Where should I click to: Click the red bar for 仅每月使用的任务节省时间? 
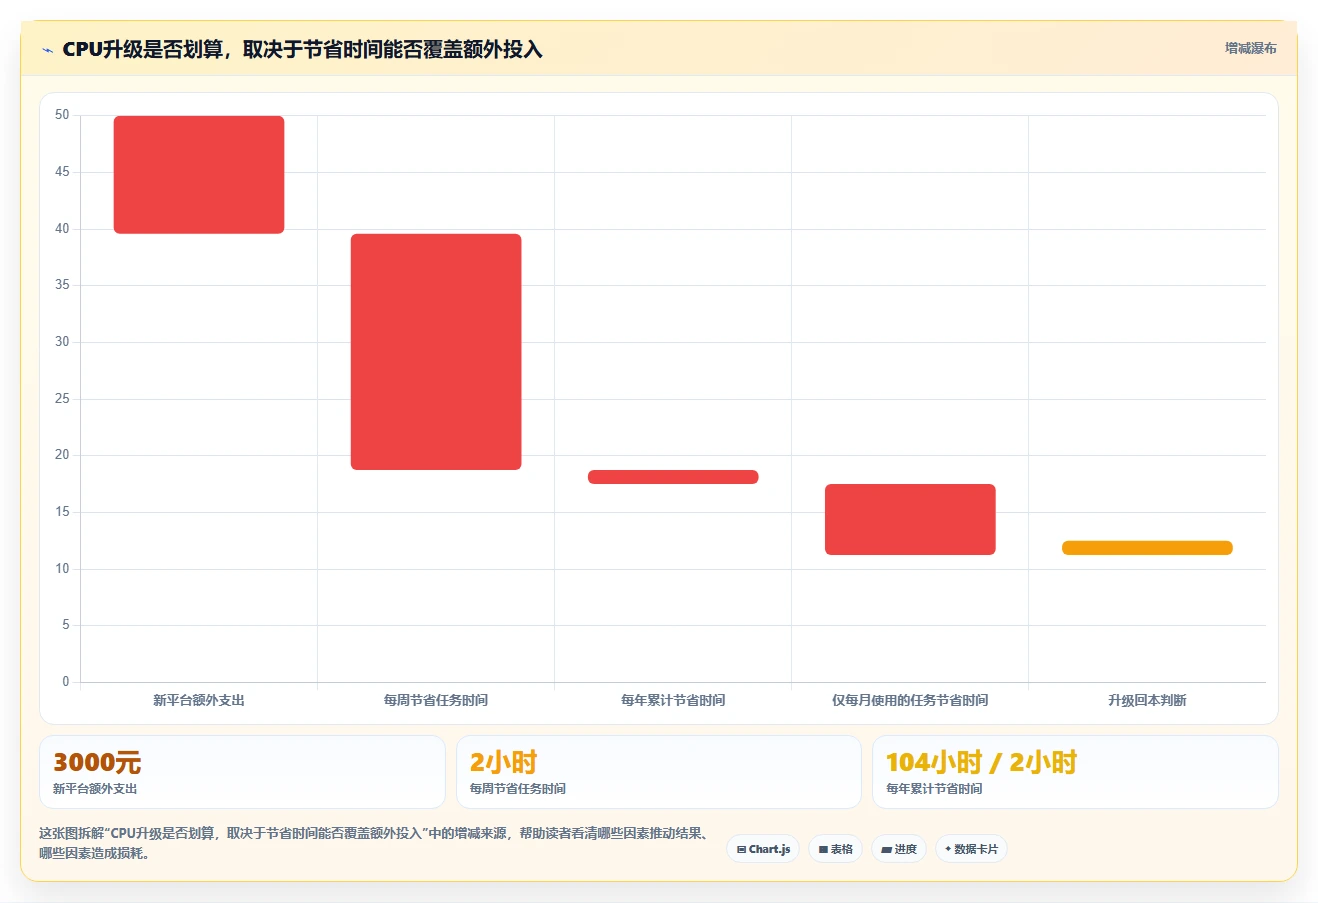click(x=910, y=519)
